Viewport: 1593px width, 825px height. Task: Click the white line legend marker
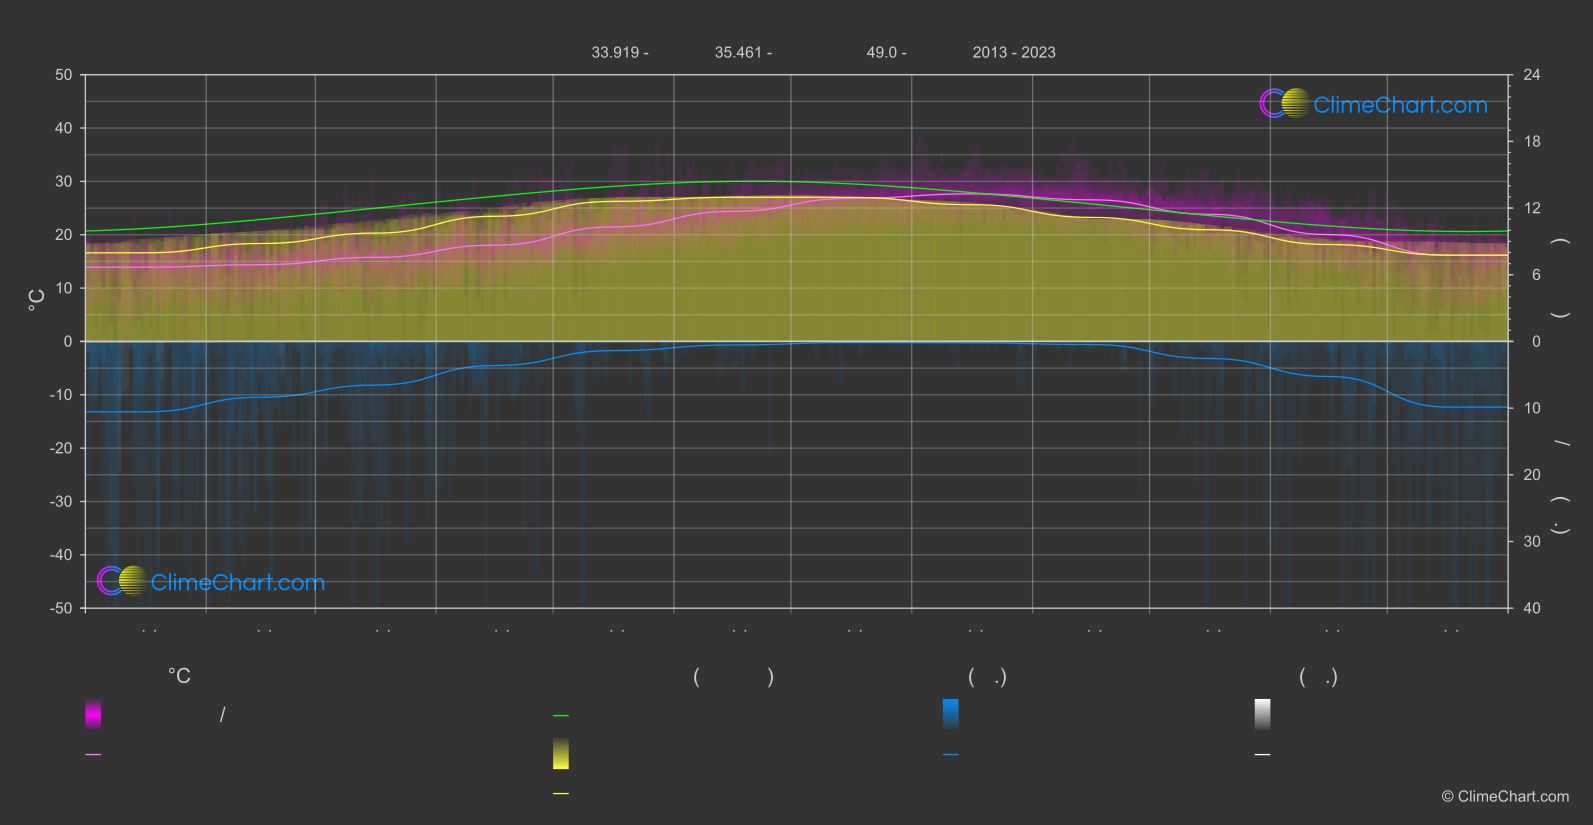tap(1263, 755)
